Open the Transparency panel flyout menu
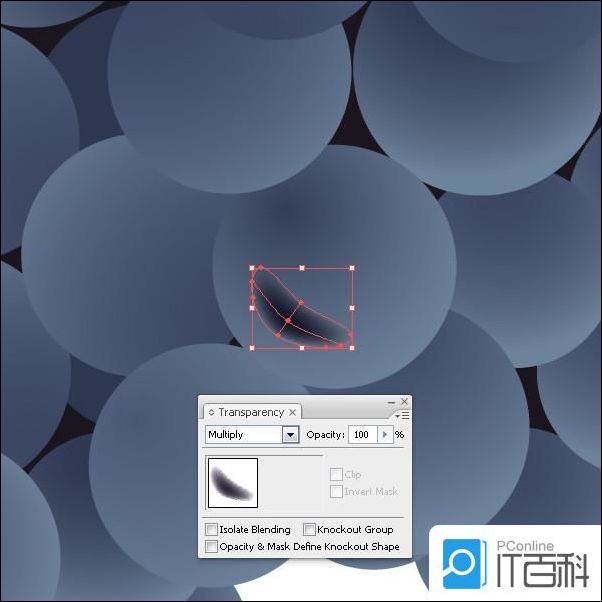 (x=402, y=415)
